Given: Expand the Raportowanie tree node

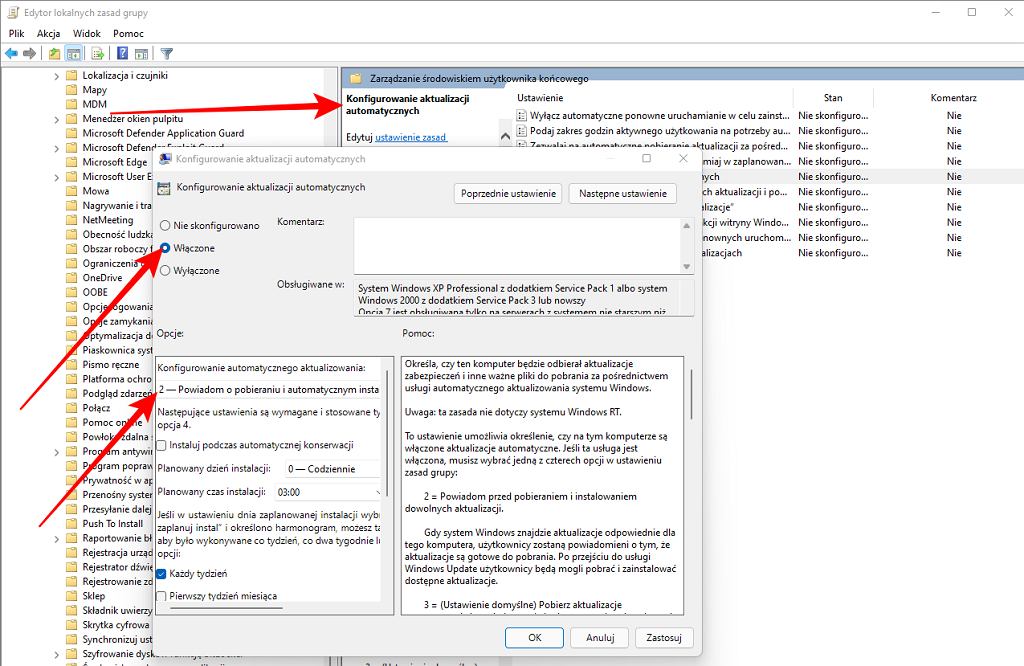Looking at the screenshot, I should click(56, 539).
